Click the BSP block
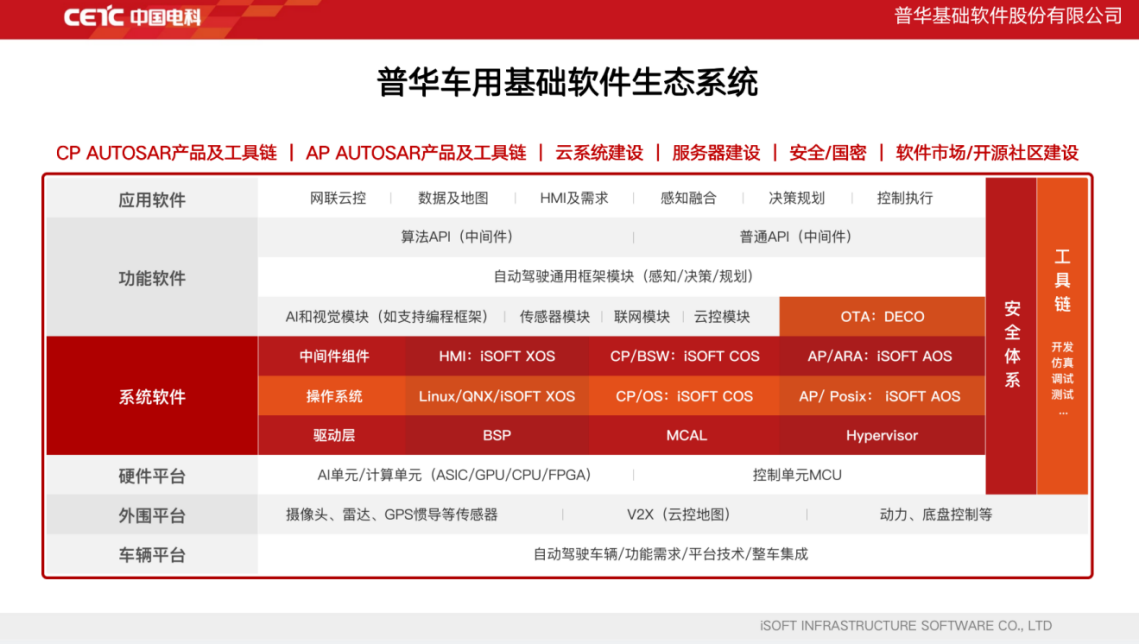Viewport: 1139px width, 644px height. [x=497, y=436]
